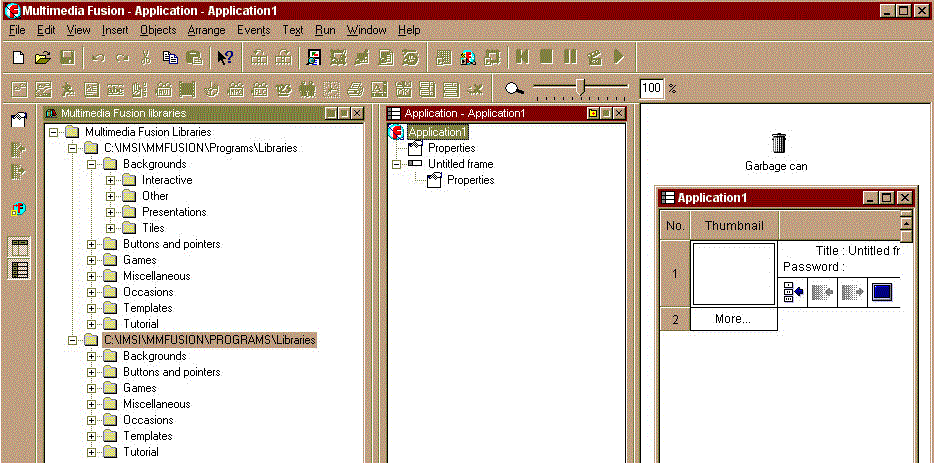Viewport: 934px width, 463px height.
Task: Click the Application1 window scrollbar up arrow
Action: point(906,223)
